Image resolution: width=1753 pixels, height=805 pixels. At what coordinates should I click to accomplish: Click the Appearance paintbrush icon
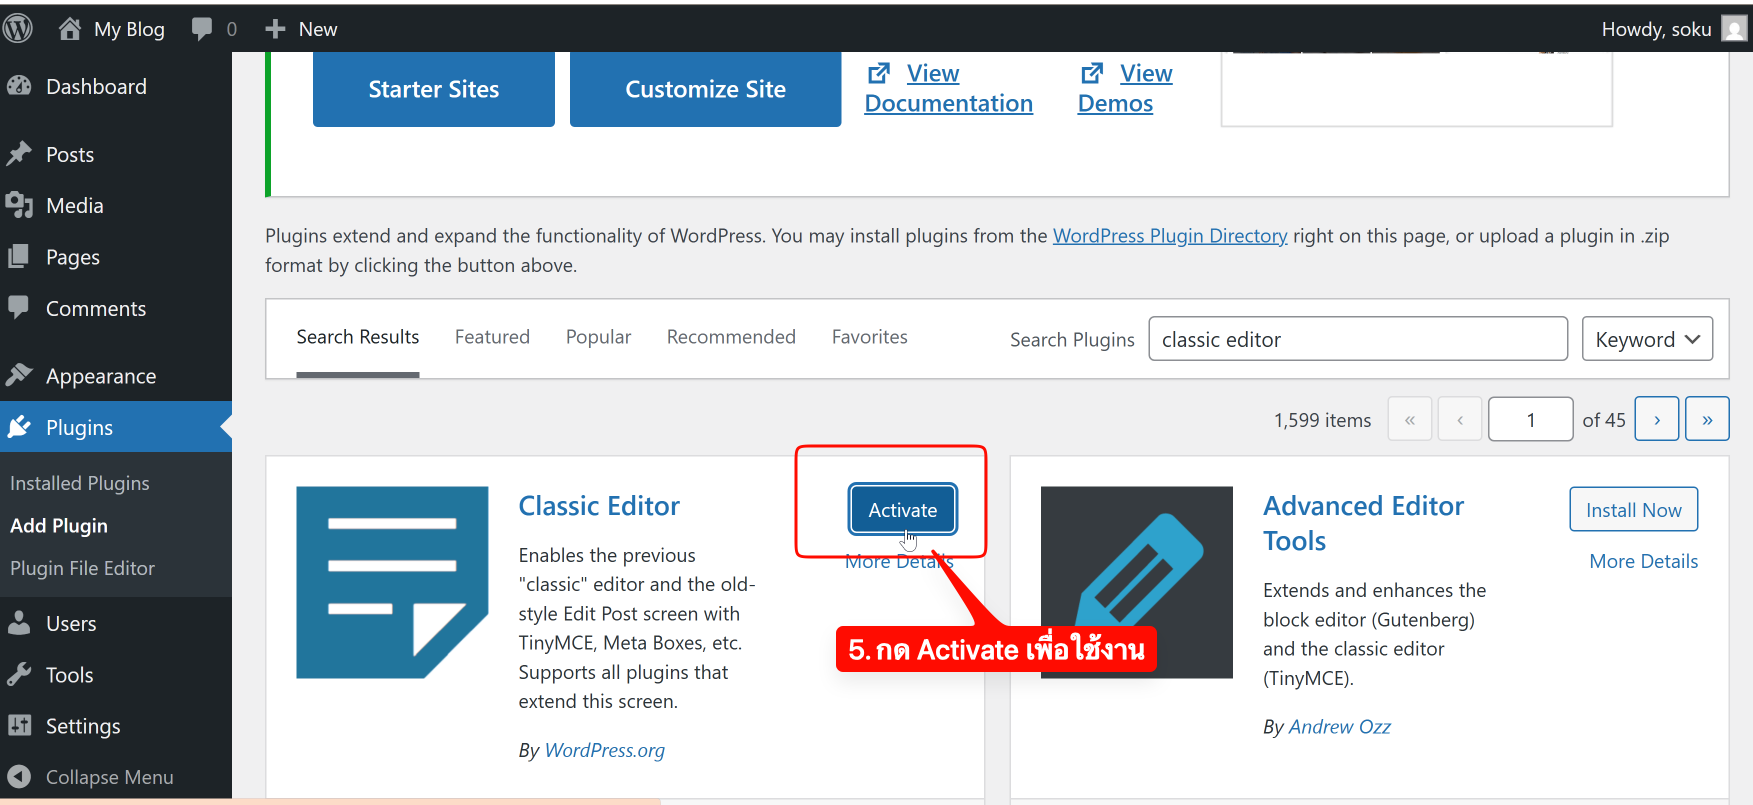19,376
